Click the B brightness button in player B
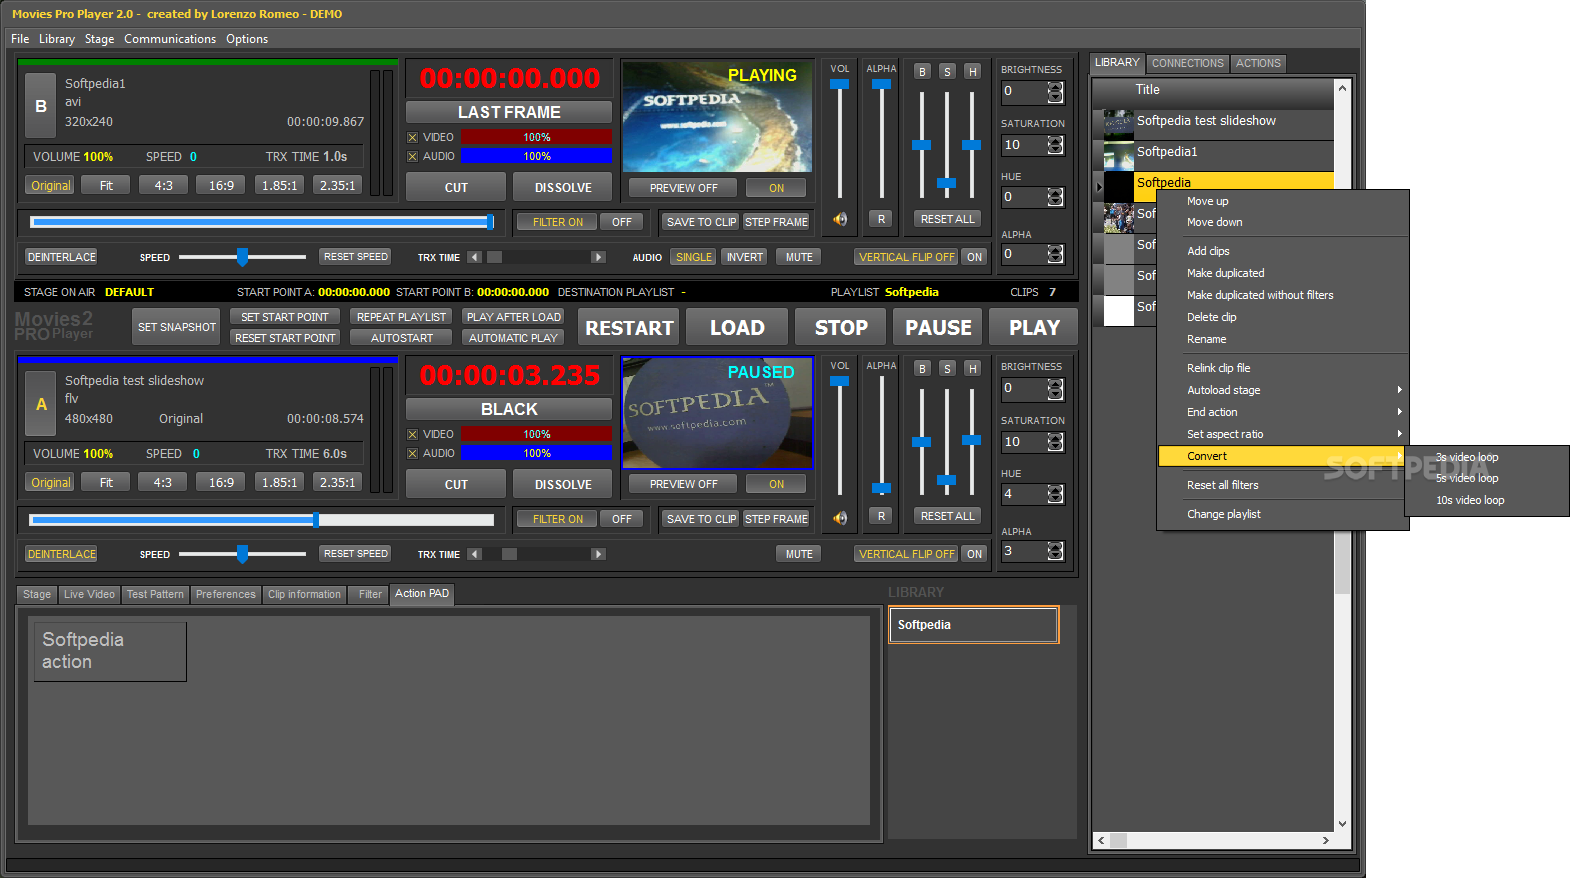Image resolution: width=1570 pixels, height=878 pixels. [922, 71]
